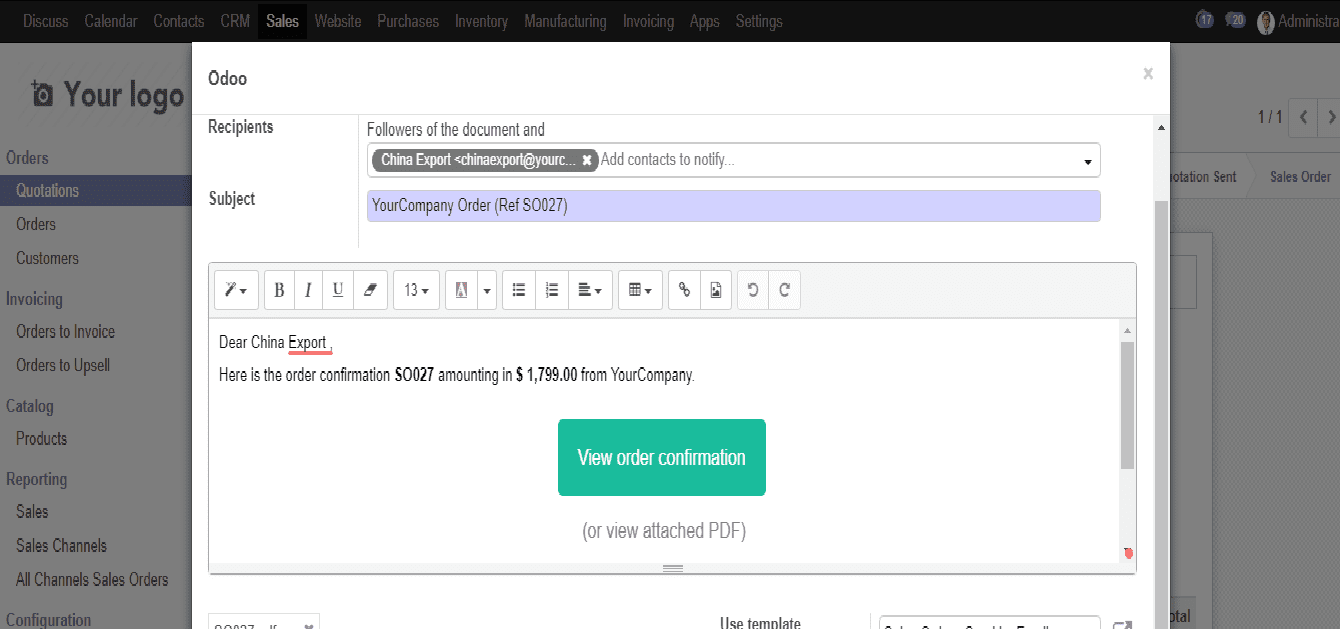Go to previous record arrow
The width and height of the screenshot is (1340, 629).
(1302, 117)
